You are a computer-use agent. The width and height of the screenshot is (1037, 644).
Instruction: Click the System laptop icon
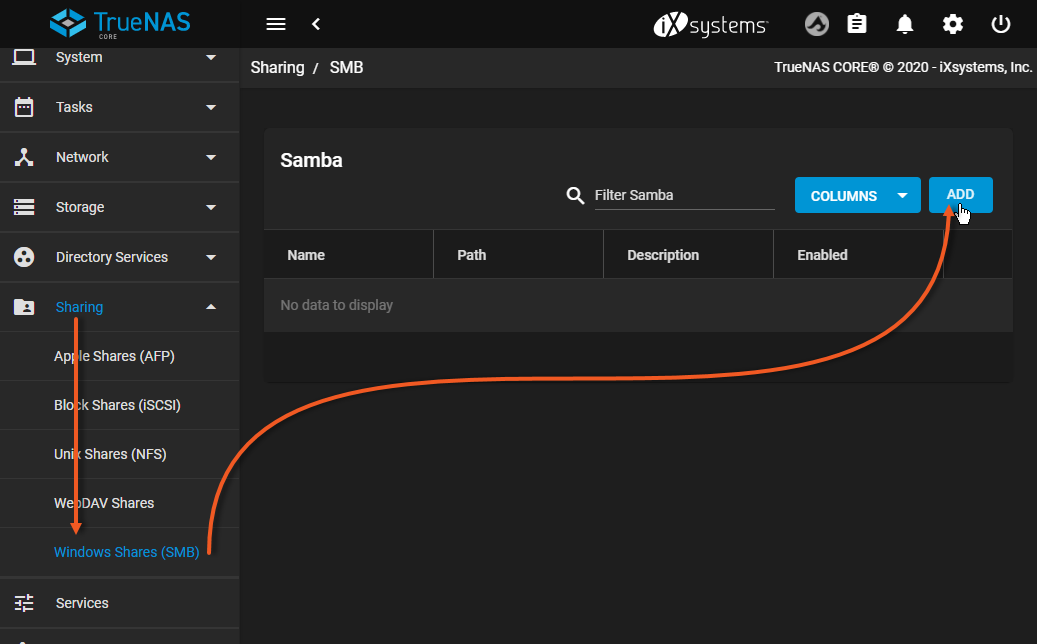click(x=24, y=58)
